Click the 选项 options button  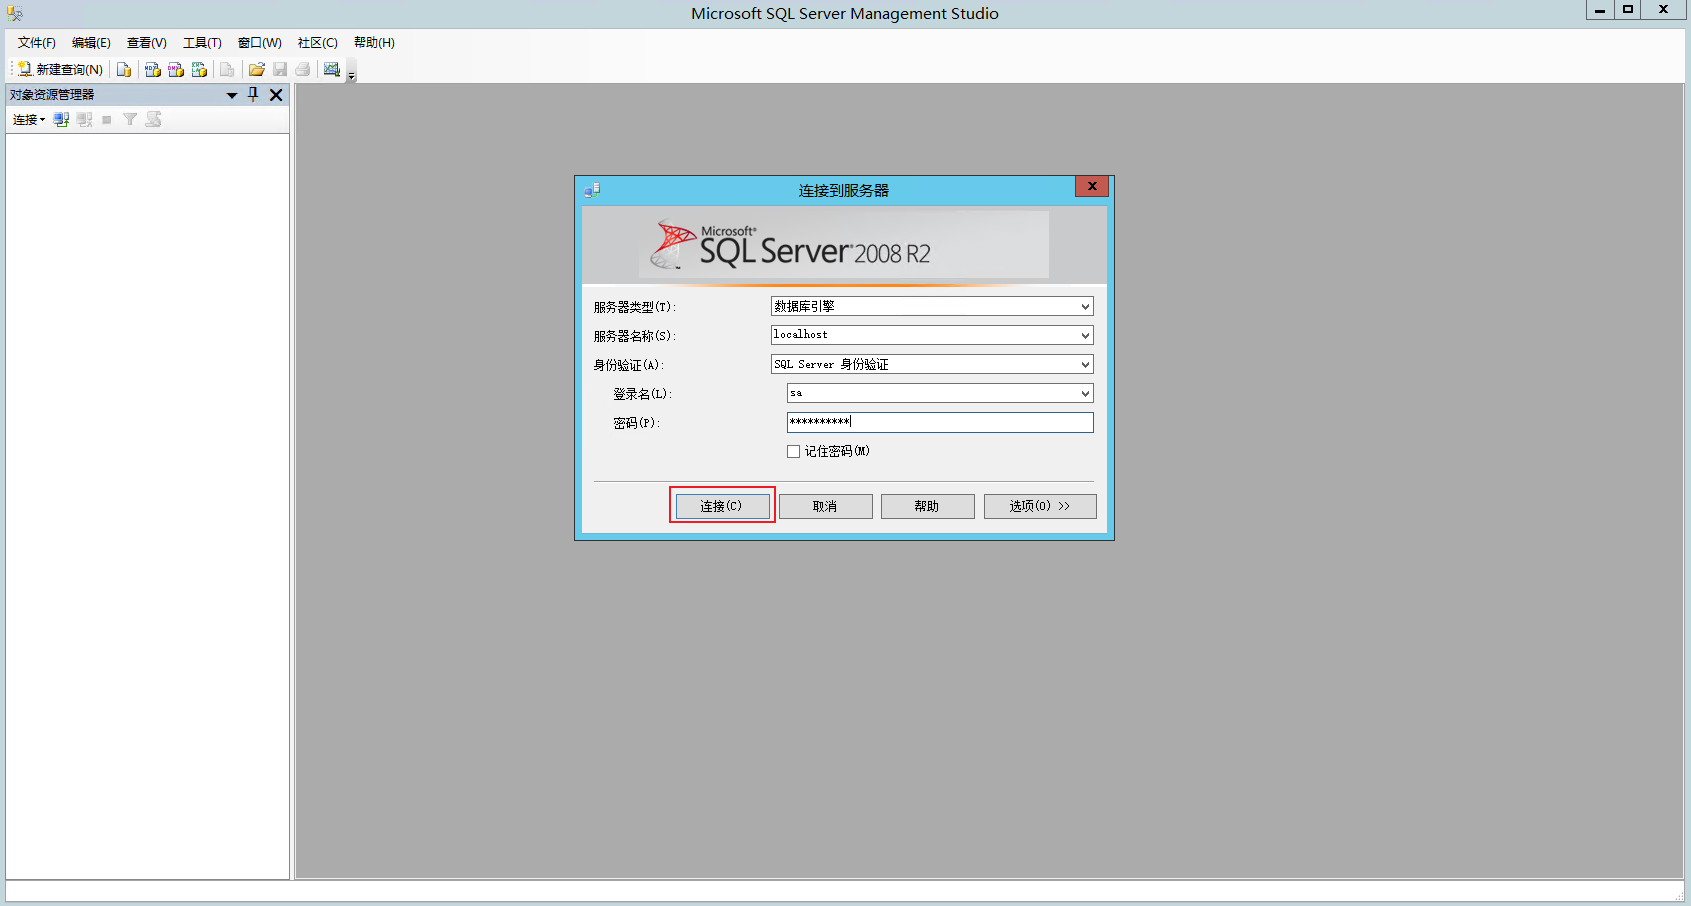coord(1039,506)
